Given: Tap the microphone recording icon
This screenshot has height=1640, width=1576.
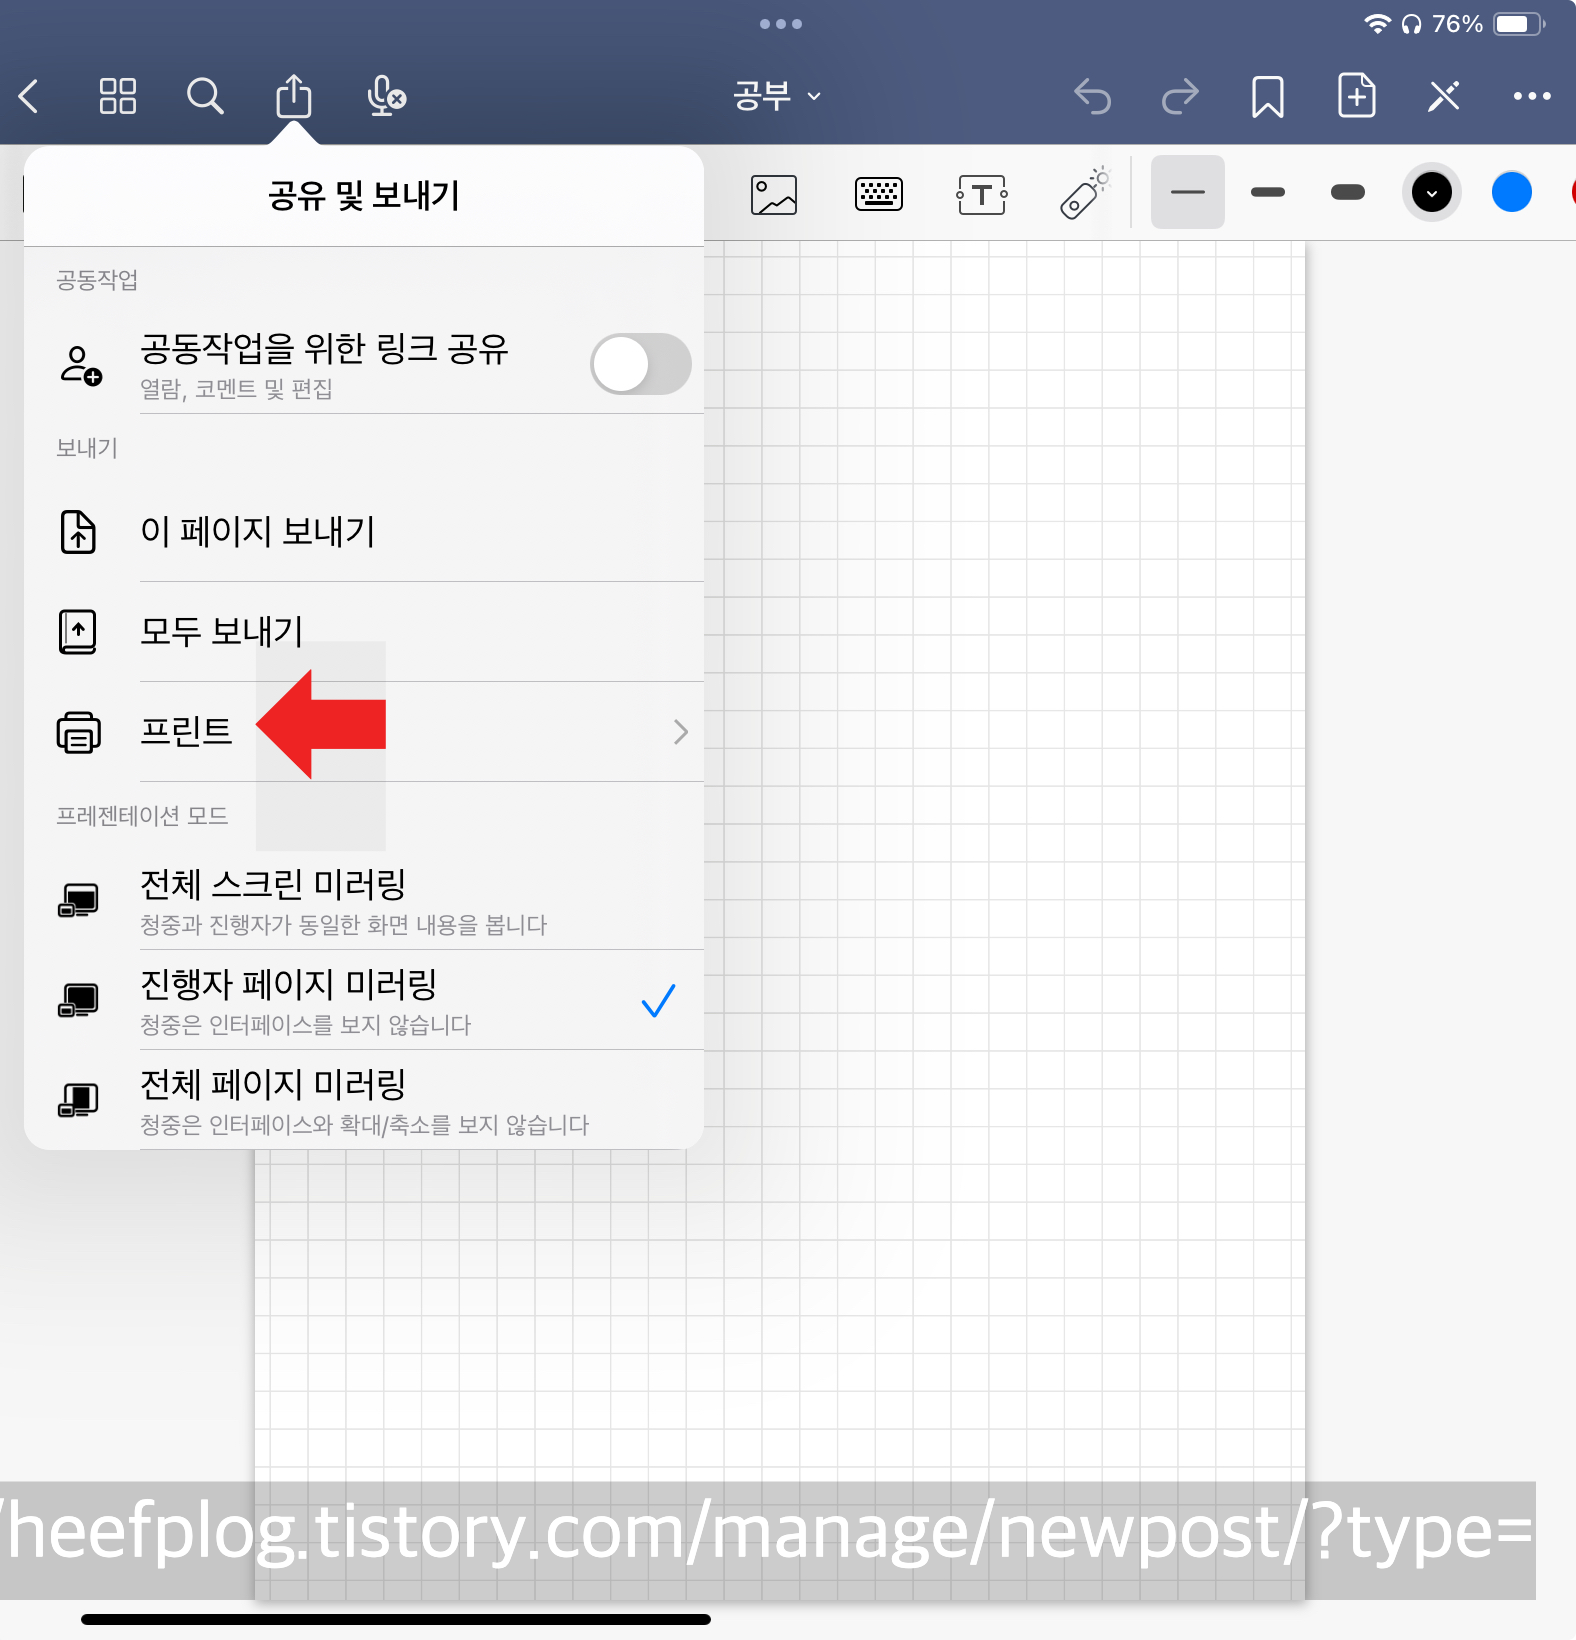Looking at the screenshot, I should [x=386, y=97].
